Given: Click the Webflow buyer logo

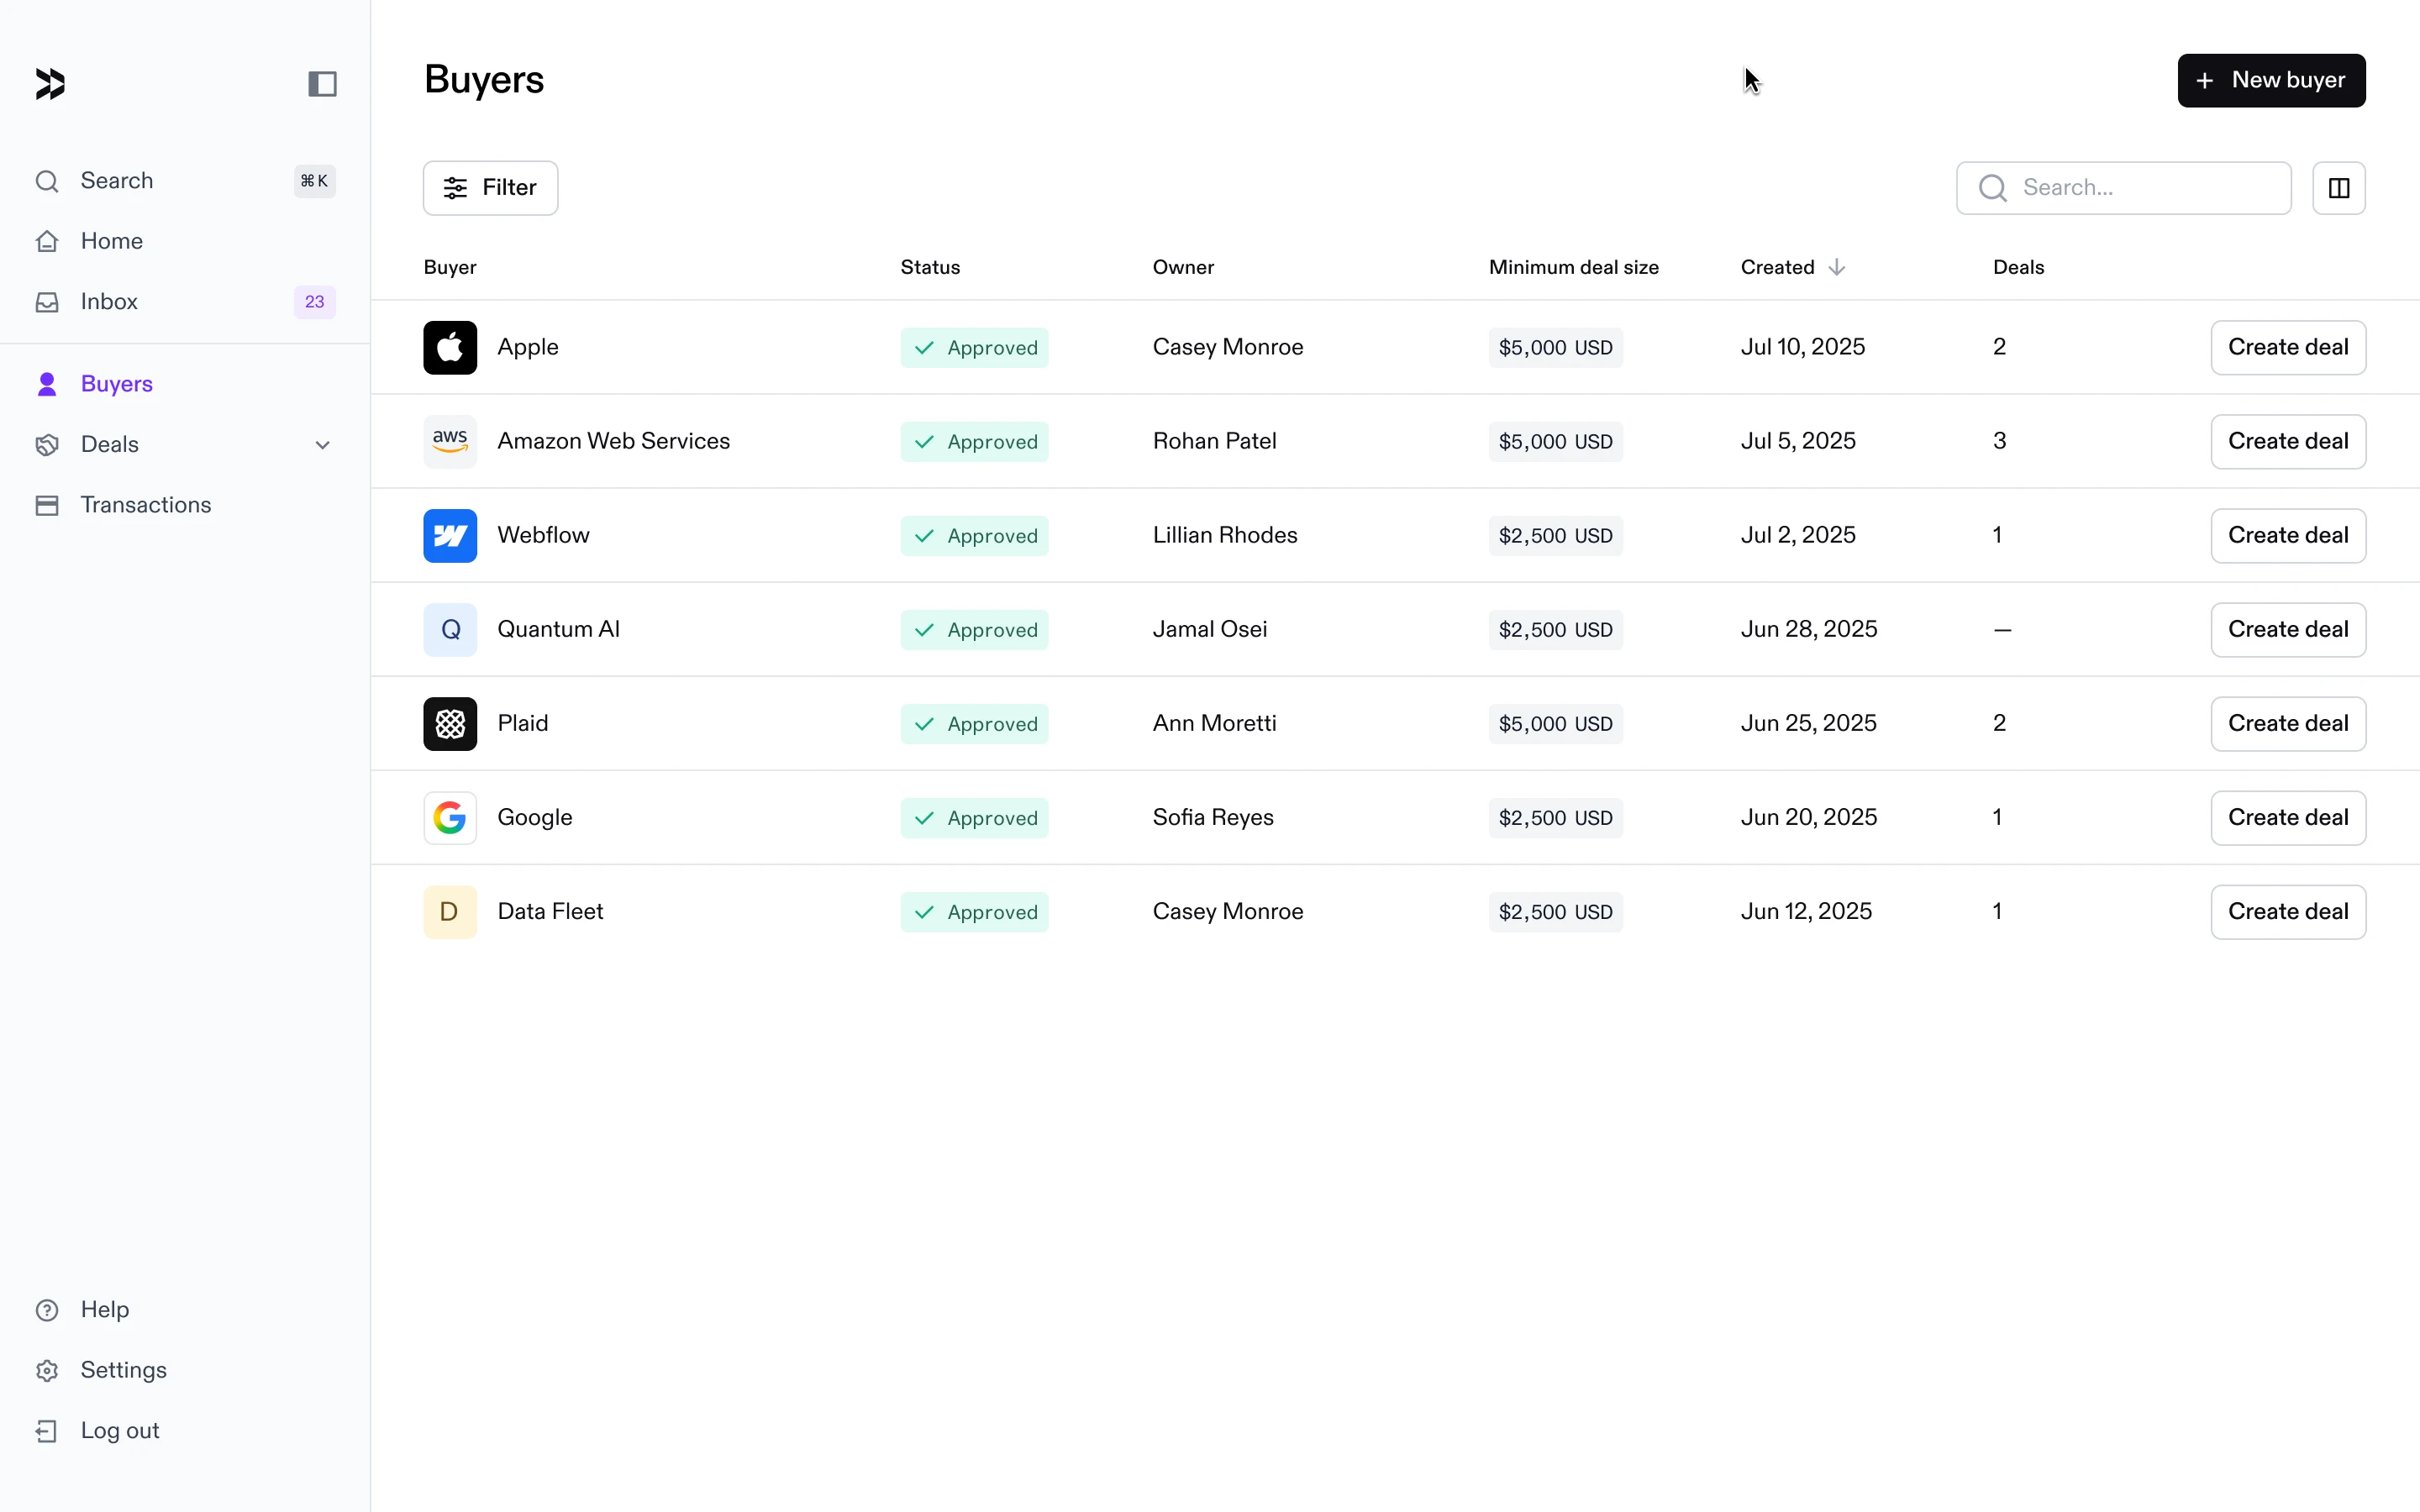Looking at the screenshot, I should (x=450, y=535).
